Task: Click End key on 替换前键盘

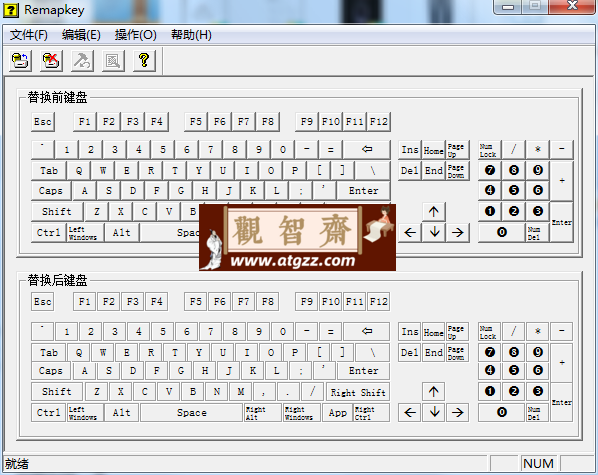Action: click(x=434, y=171)
